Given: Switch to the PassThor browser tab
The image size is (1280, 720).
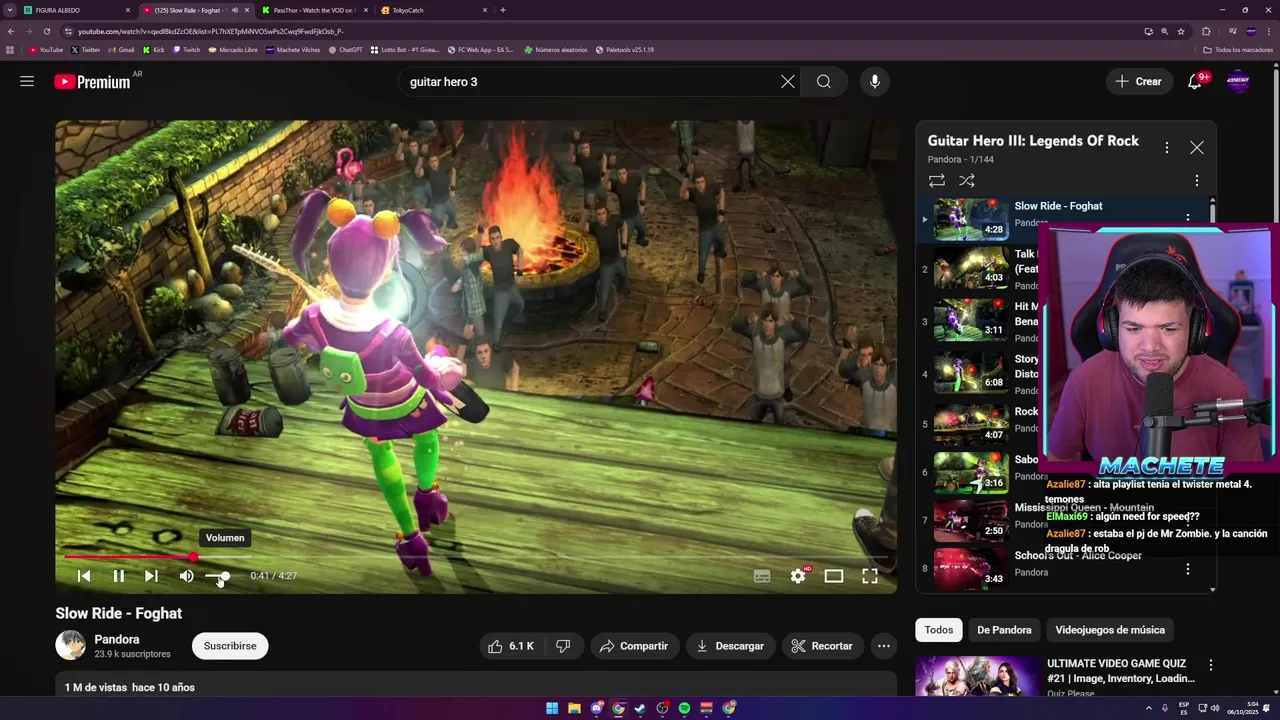Looking at the screenshot, I should (314, 10).
